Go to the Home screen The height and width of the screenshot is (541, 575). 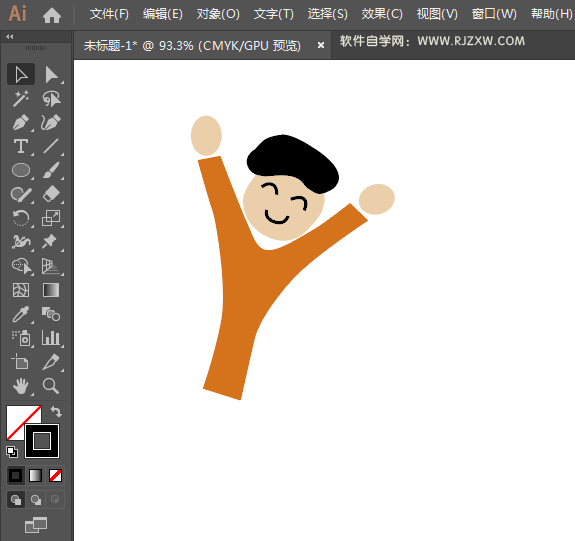52,15
